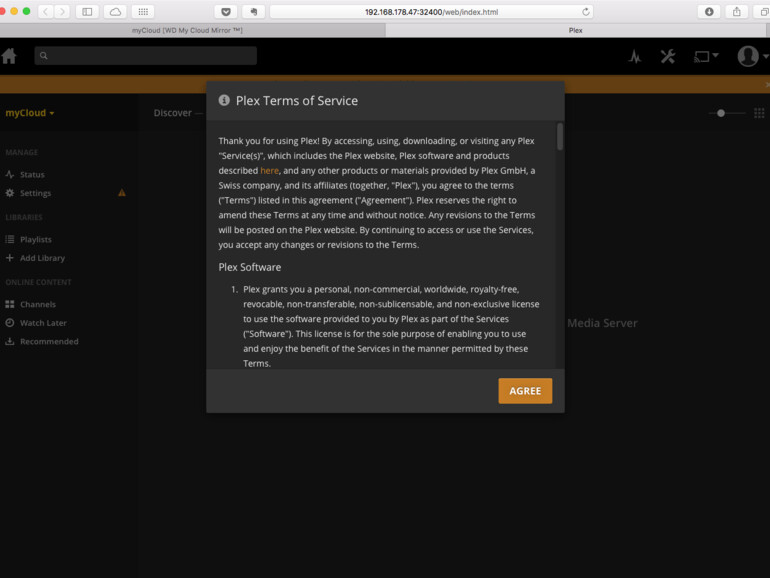The height and width of the screenshot is (578, 770).
Task: Reload the page with the refresh icon
Action: (585, 12)
